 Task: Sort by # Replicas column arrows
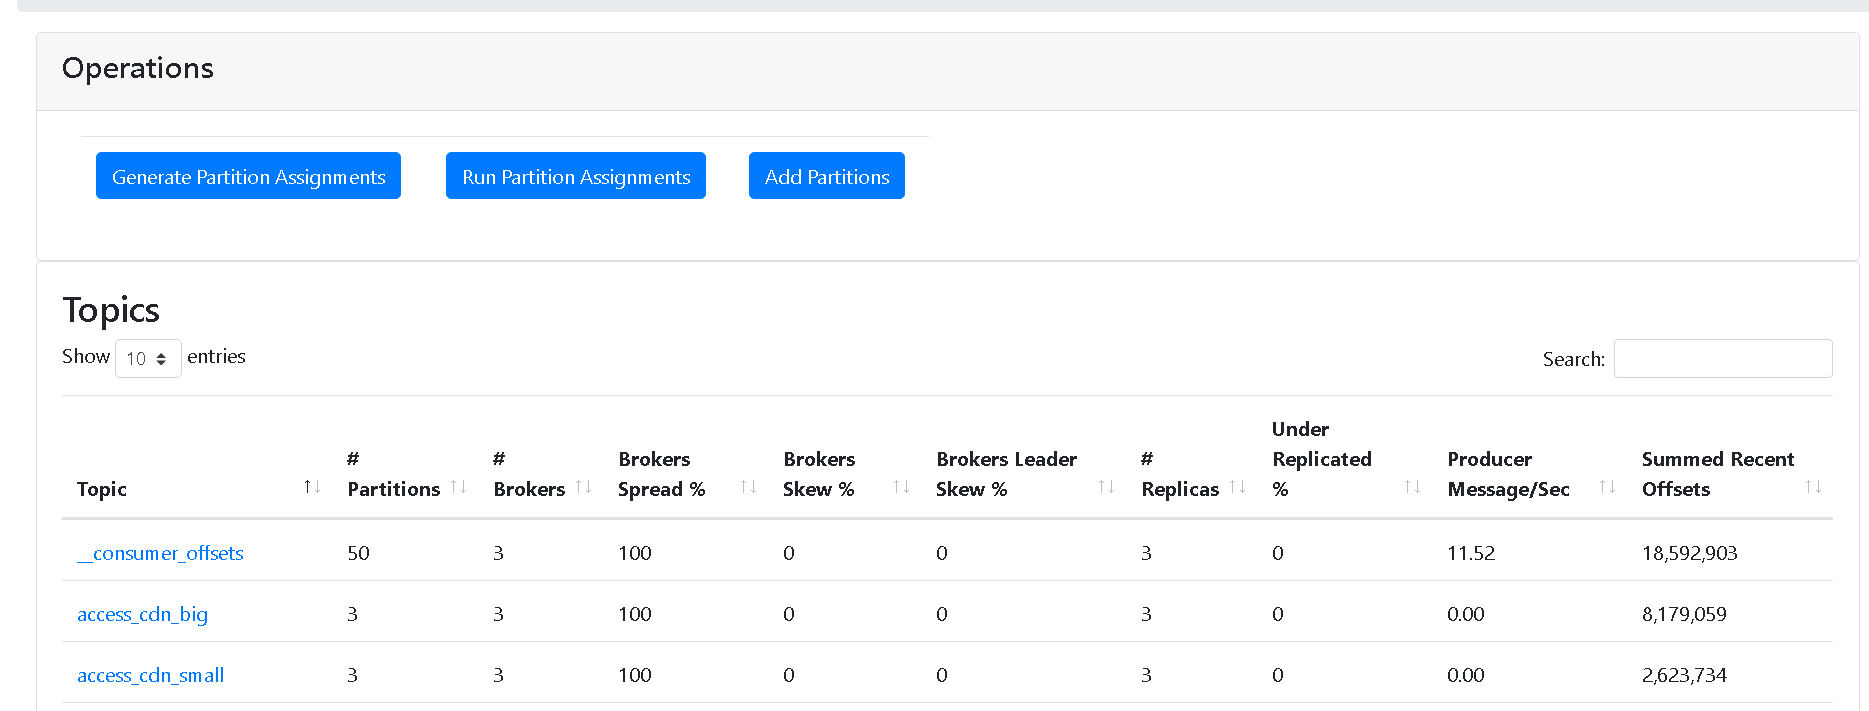(1238, 487)
